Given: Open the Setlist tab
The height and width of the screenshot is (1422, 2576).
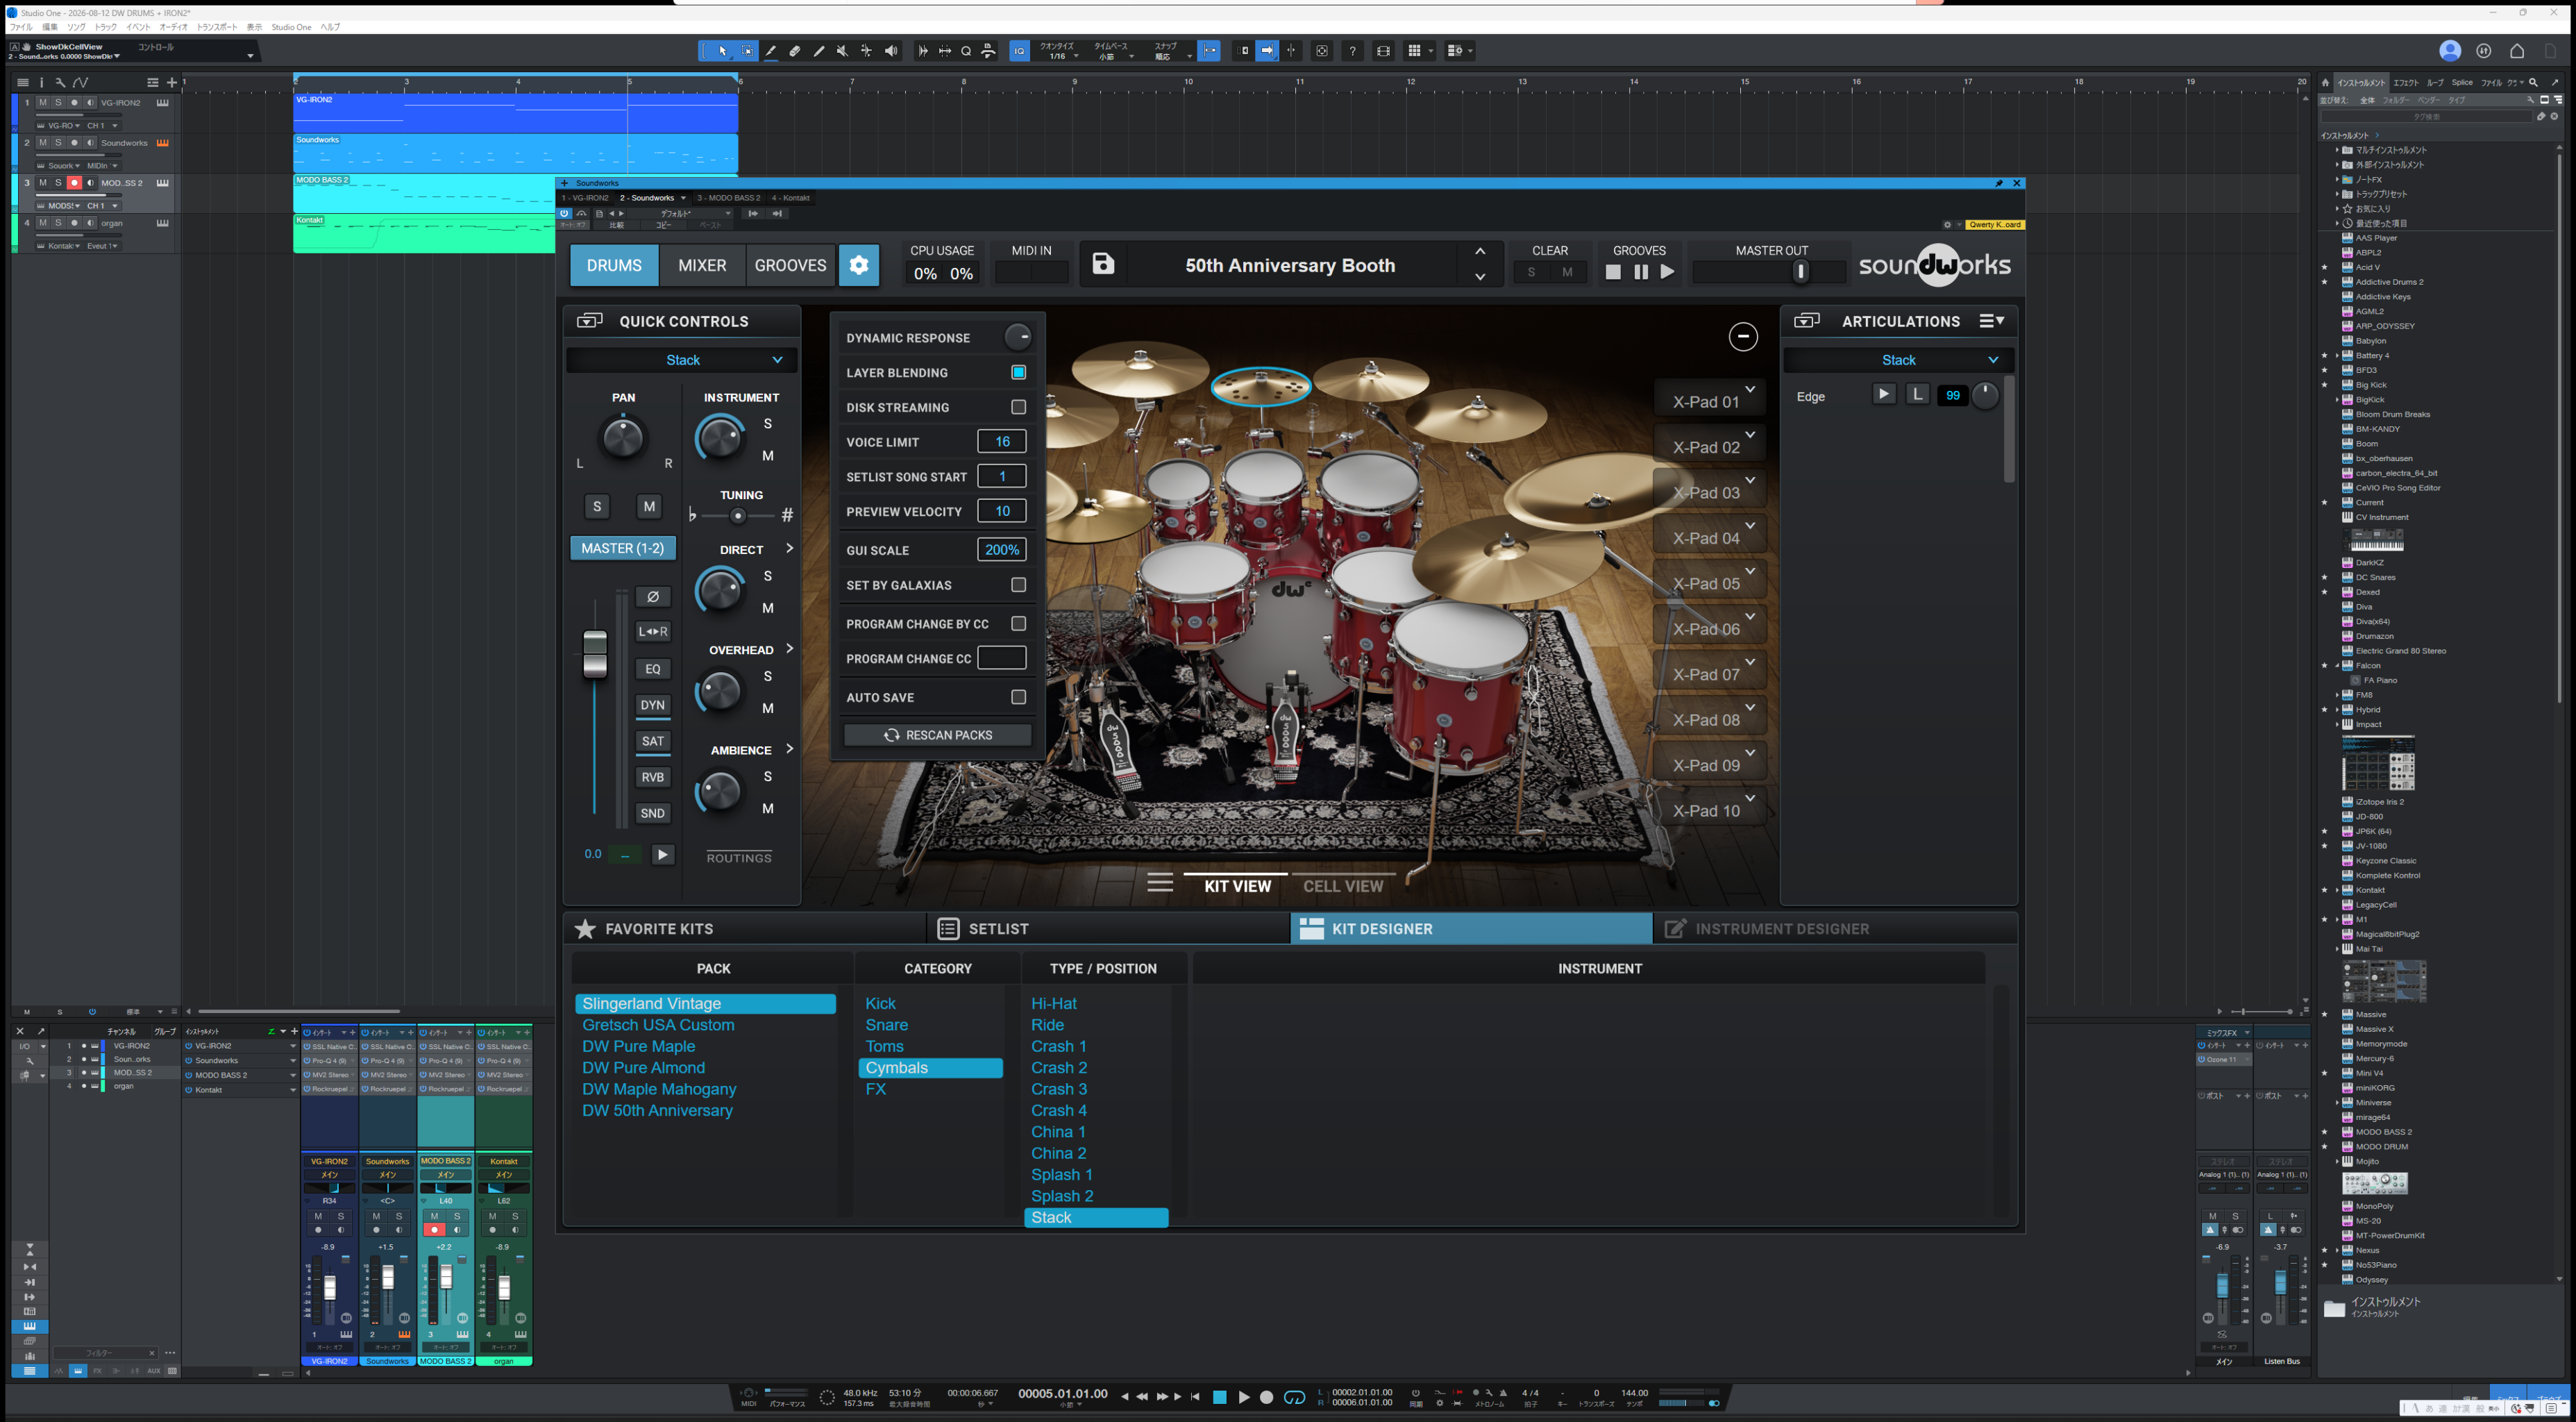Looking at the screenshot, I should [x=1108, y=928].
